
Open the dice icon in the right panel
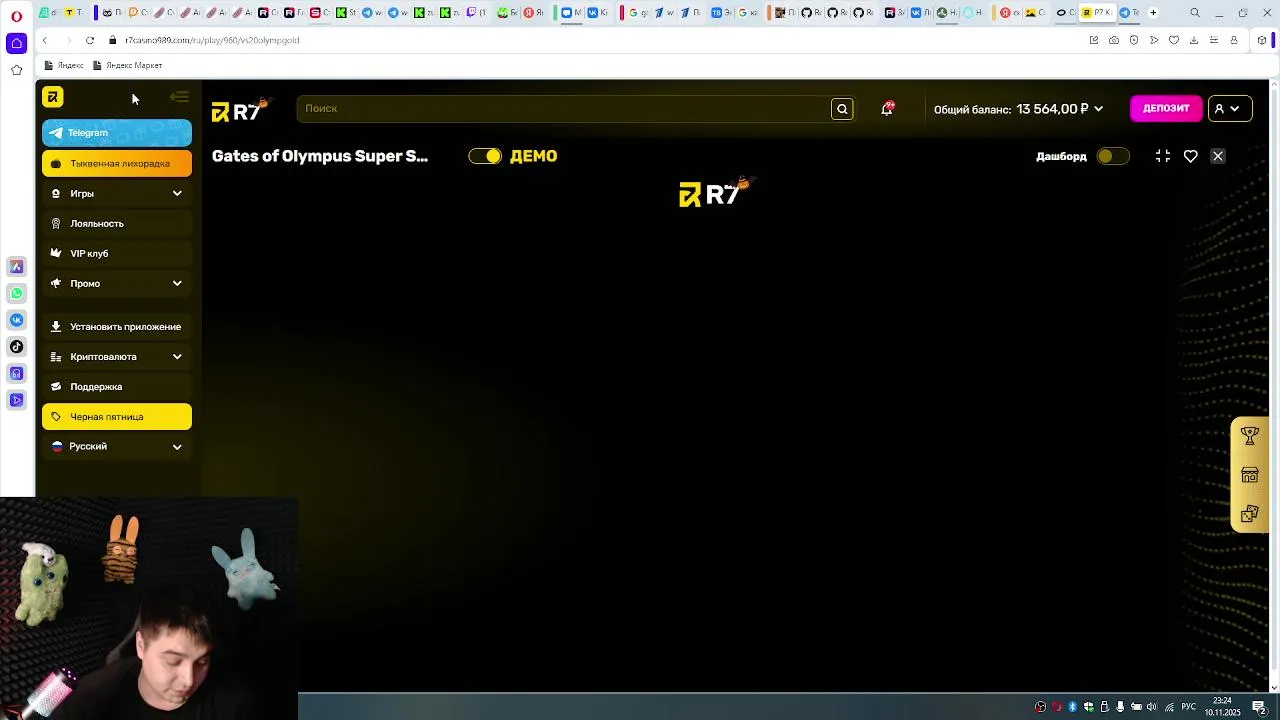[x=1250, y=514]
